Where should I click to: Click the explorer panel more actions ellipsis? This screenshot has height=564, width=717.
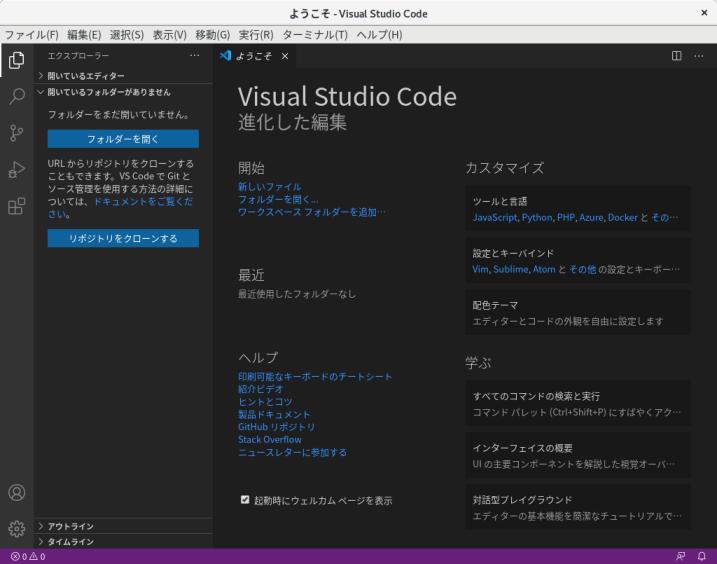[x=194, y=55]
